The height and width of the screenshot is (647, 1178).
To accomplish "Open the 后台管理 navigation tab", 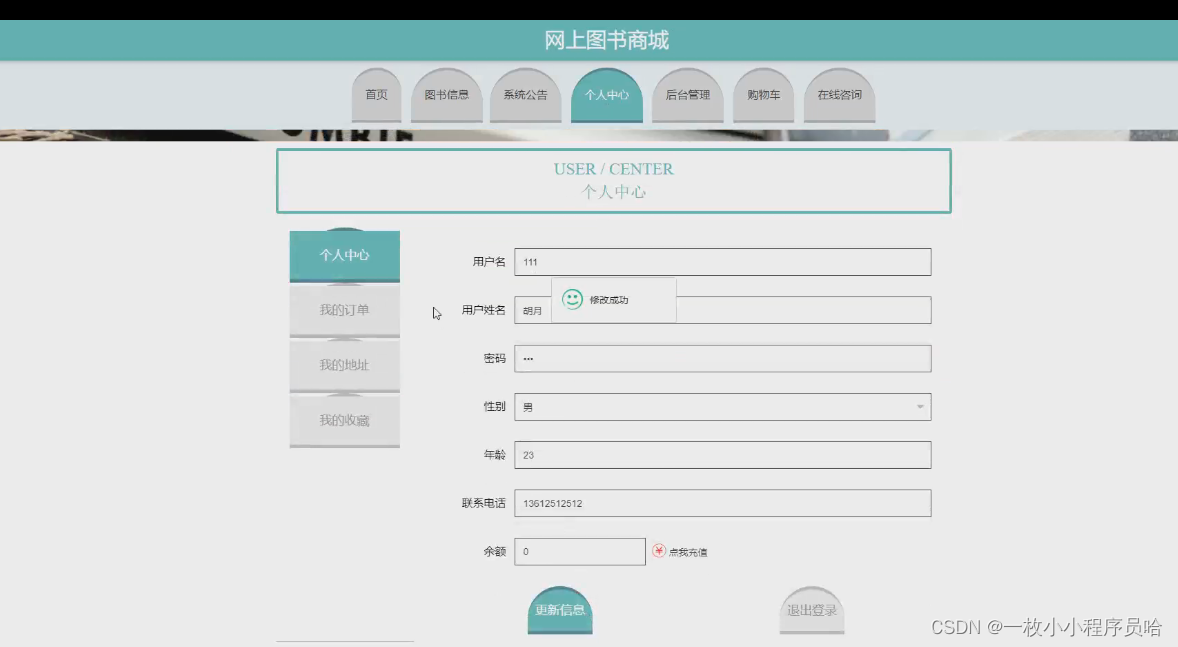I will 687,95.
